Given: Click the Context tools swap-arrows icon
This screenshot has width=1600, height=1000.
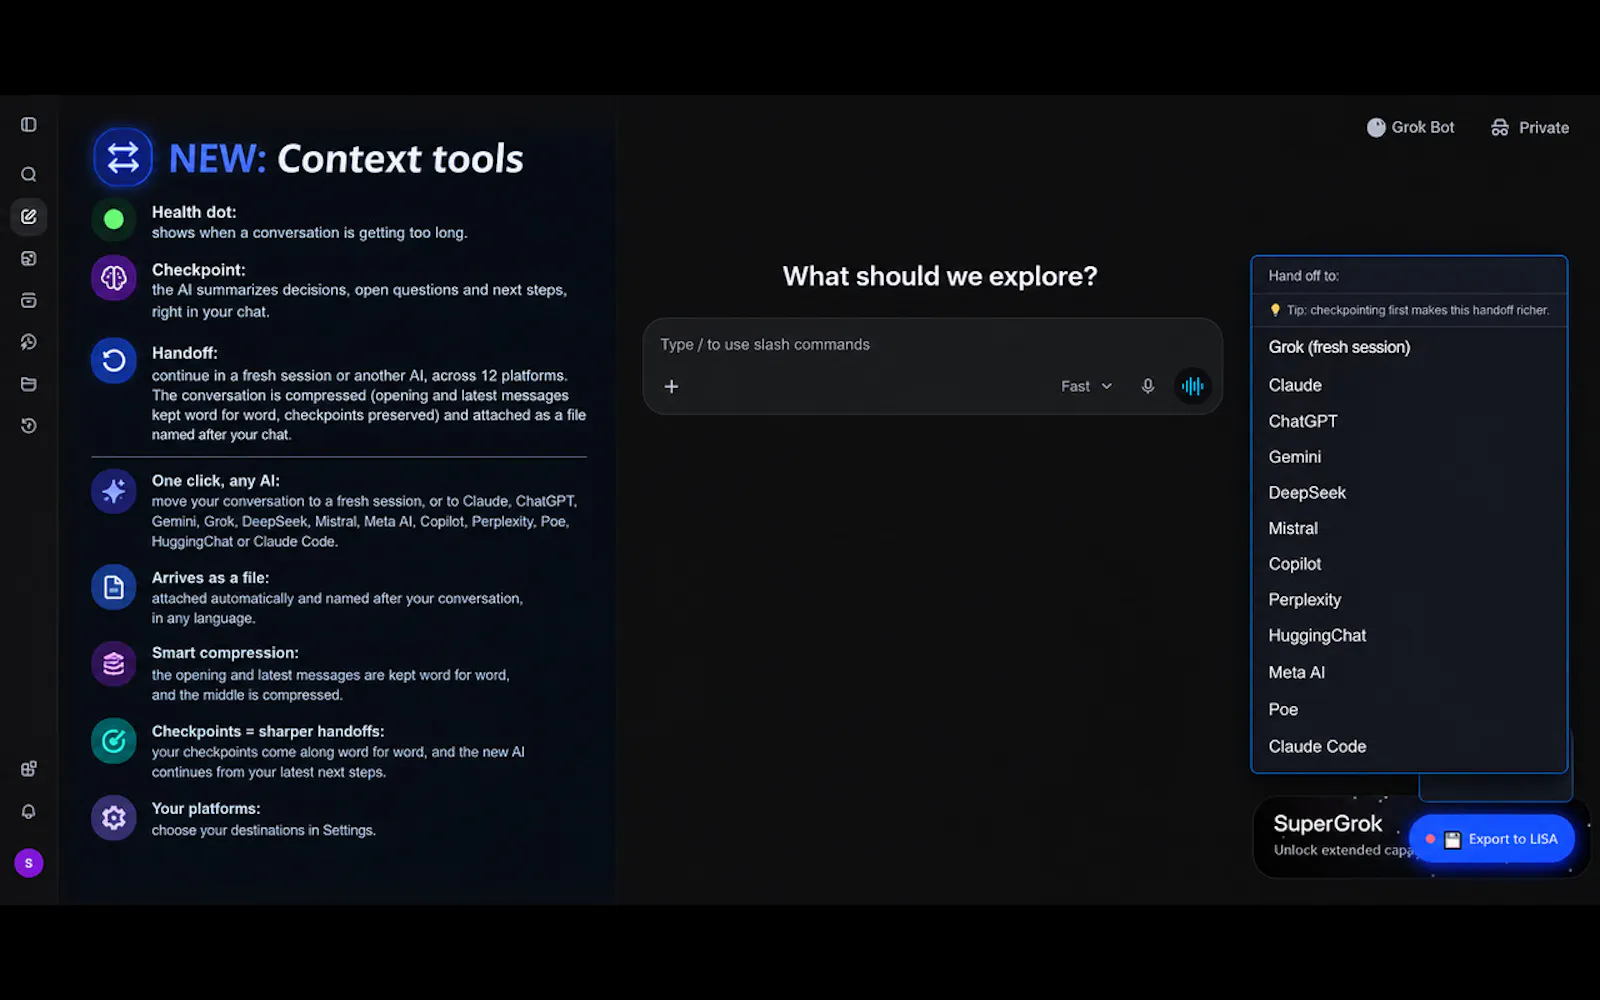Looking at the screenshot, I should [123, 158].
